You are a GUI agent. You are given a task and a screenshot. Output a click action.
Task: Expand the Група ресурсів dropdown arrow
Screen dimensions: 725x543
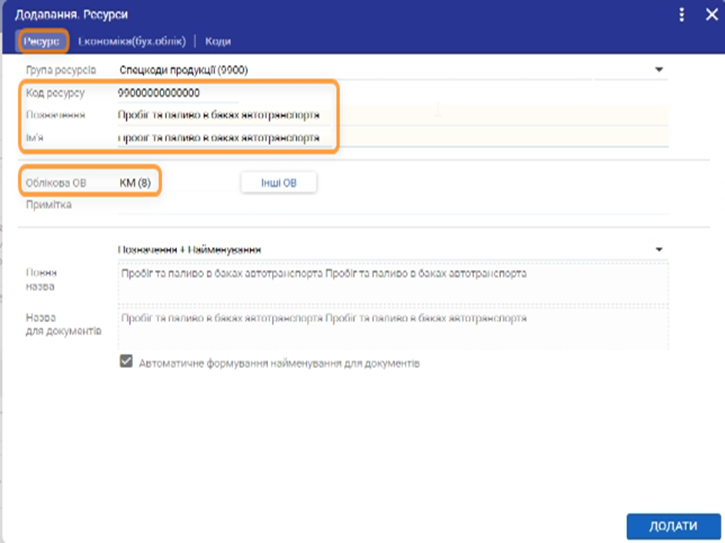(x=659, y=70)
